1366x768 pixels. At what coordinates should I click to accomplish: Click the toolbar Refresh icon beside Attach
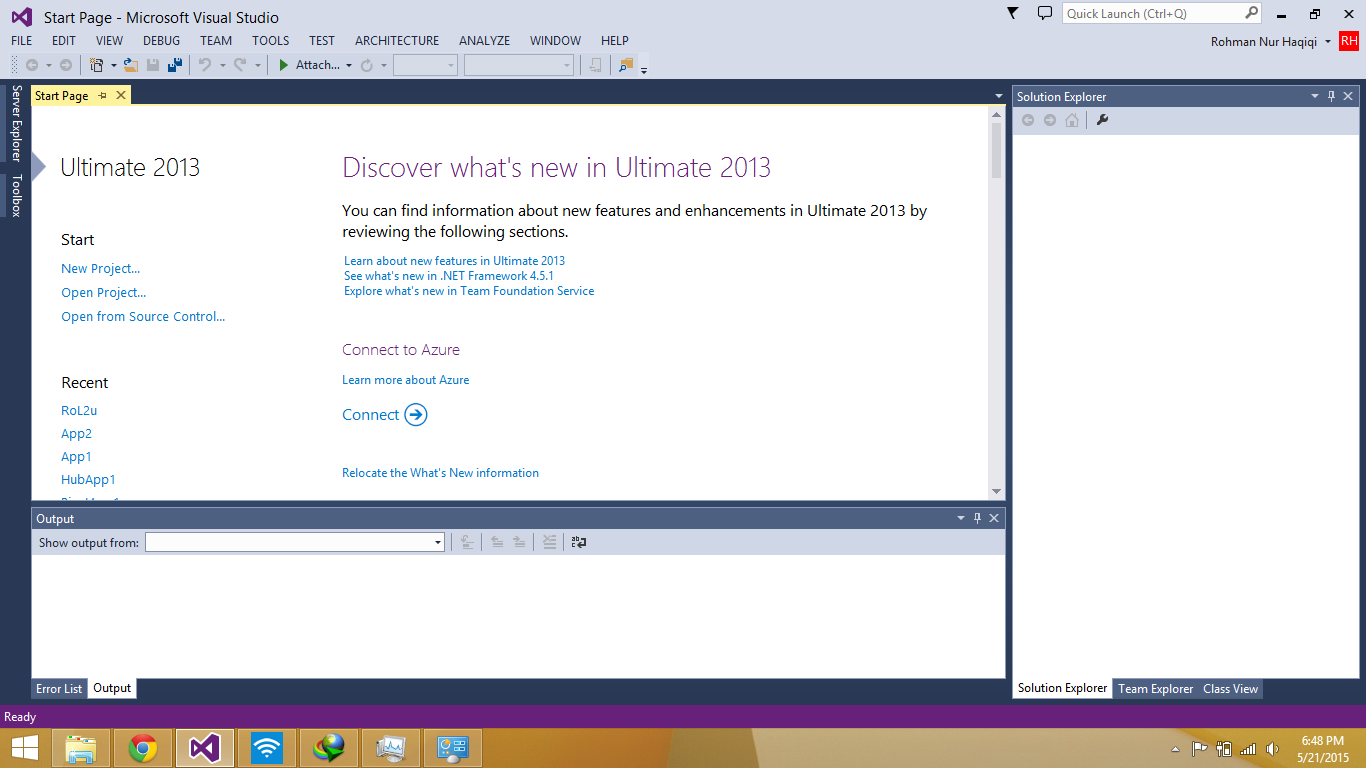click(367, 65)
